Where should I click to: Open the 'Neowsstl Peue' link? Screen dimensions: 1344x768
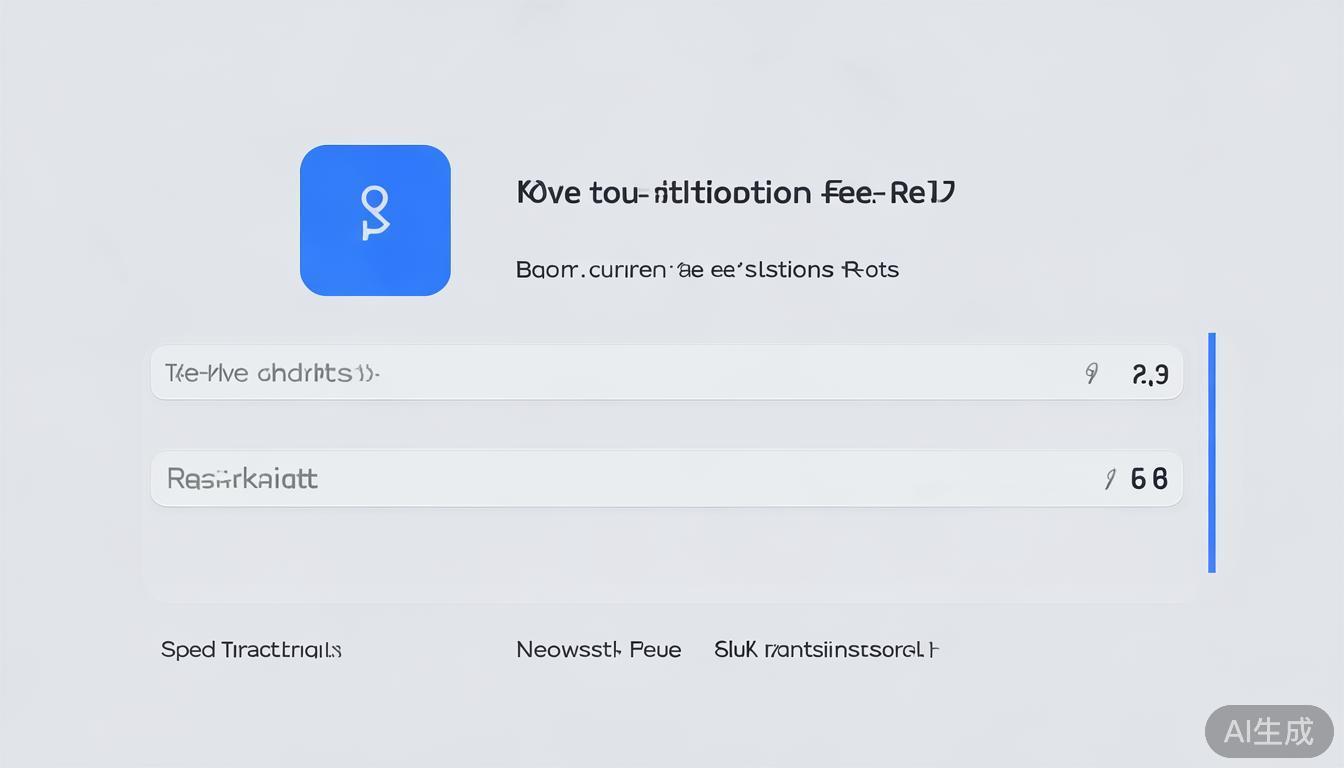pyautogui.click(x=598, y=650)
